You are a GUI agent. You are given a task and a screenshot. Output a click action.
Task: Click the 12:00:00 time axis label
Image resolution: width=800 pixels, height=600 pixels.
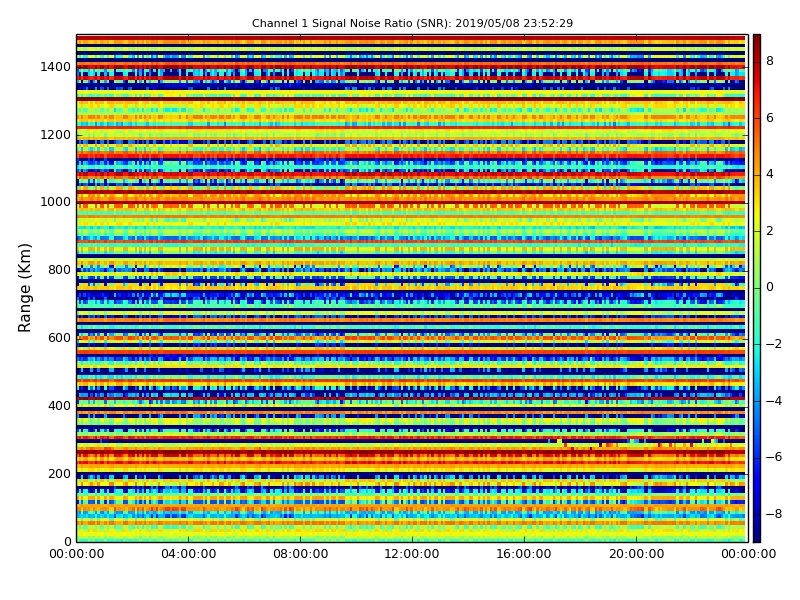click(x=412, y=554)
